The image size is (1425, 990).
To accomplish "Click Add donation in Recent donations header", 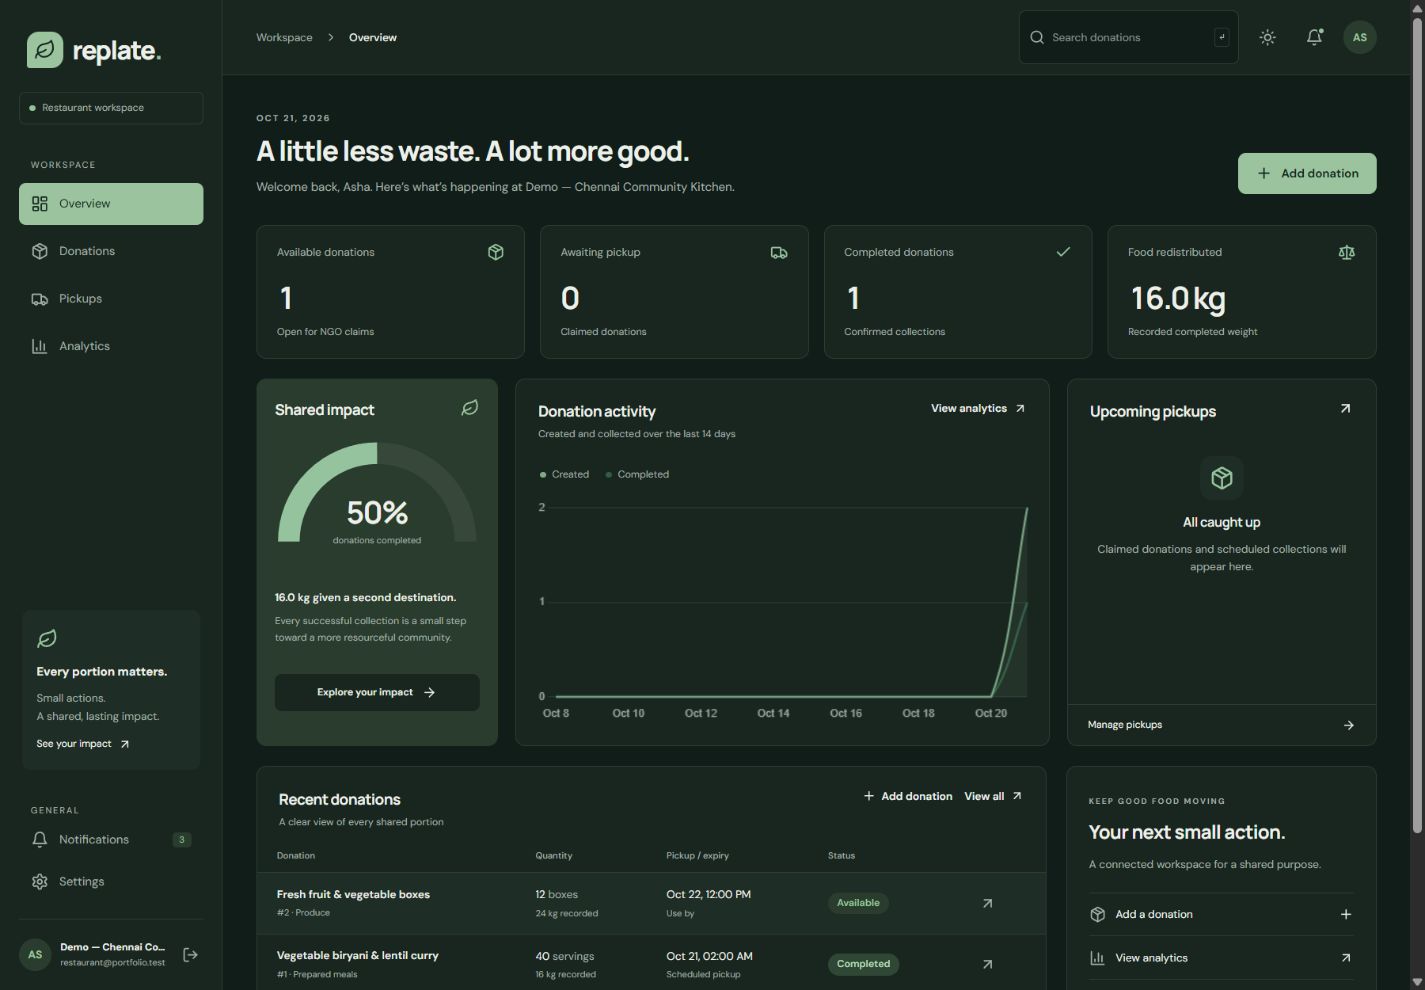I will (x=908, y=796).
